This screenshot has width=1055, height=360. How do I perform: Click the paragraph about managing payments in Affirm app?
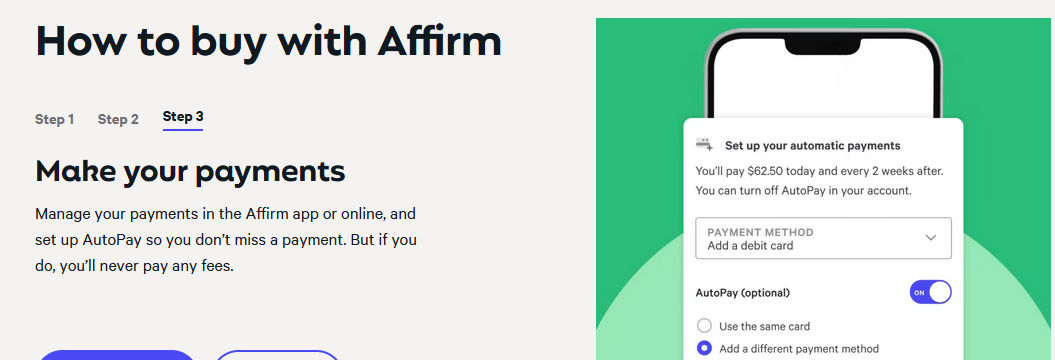225,240
